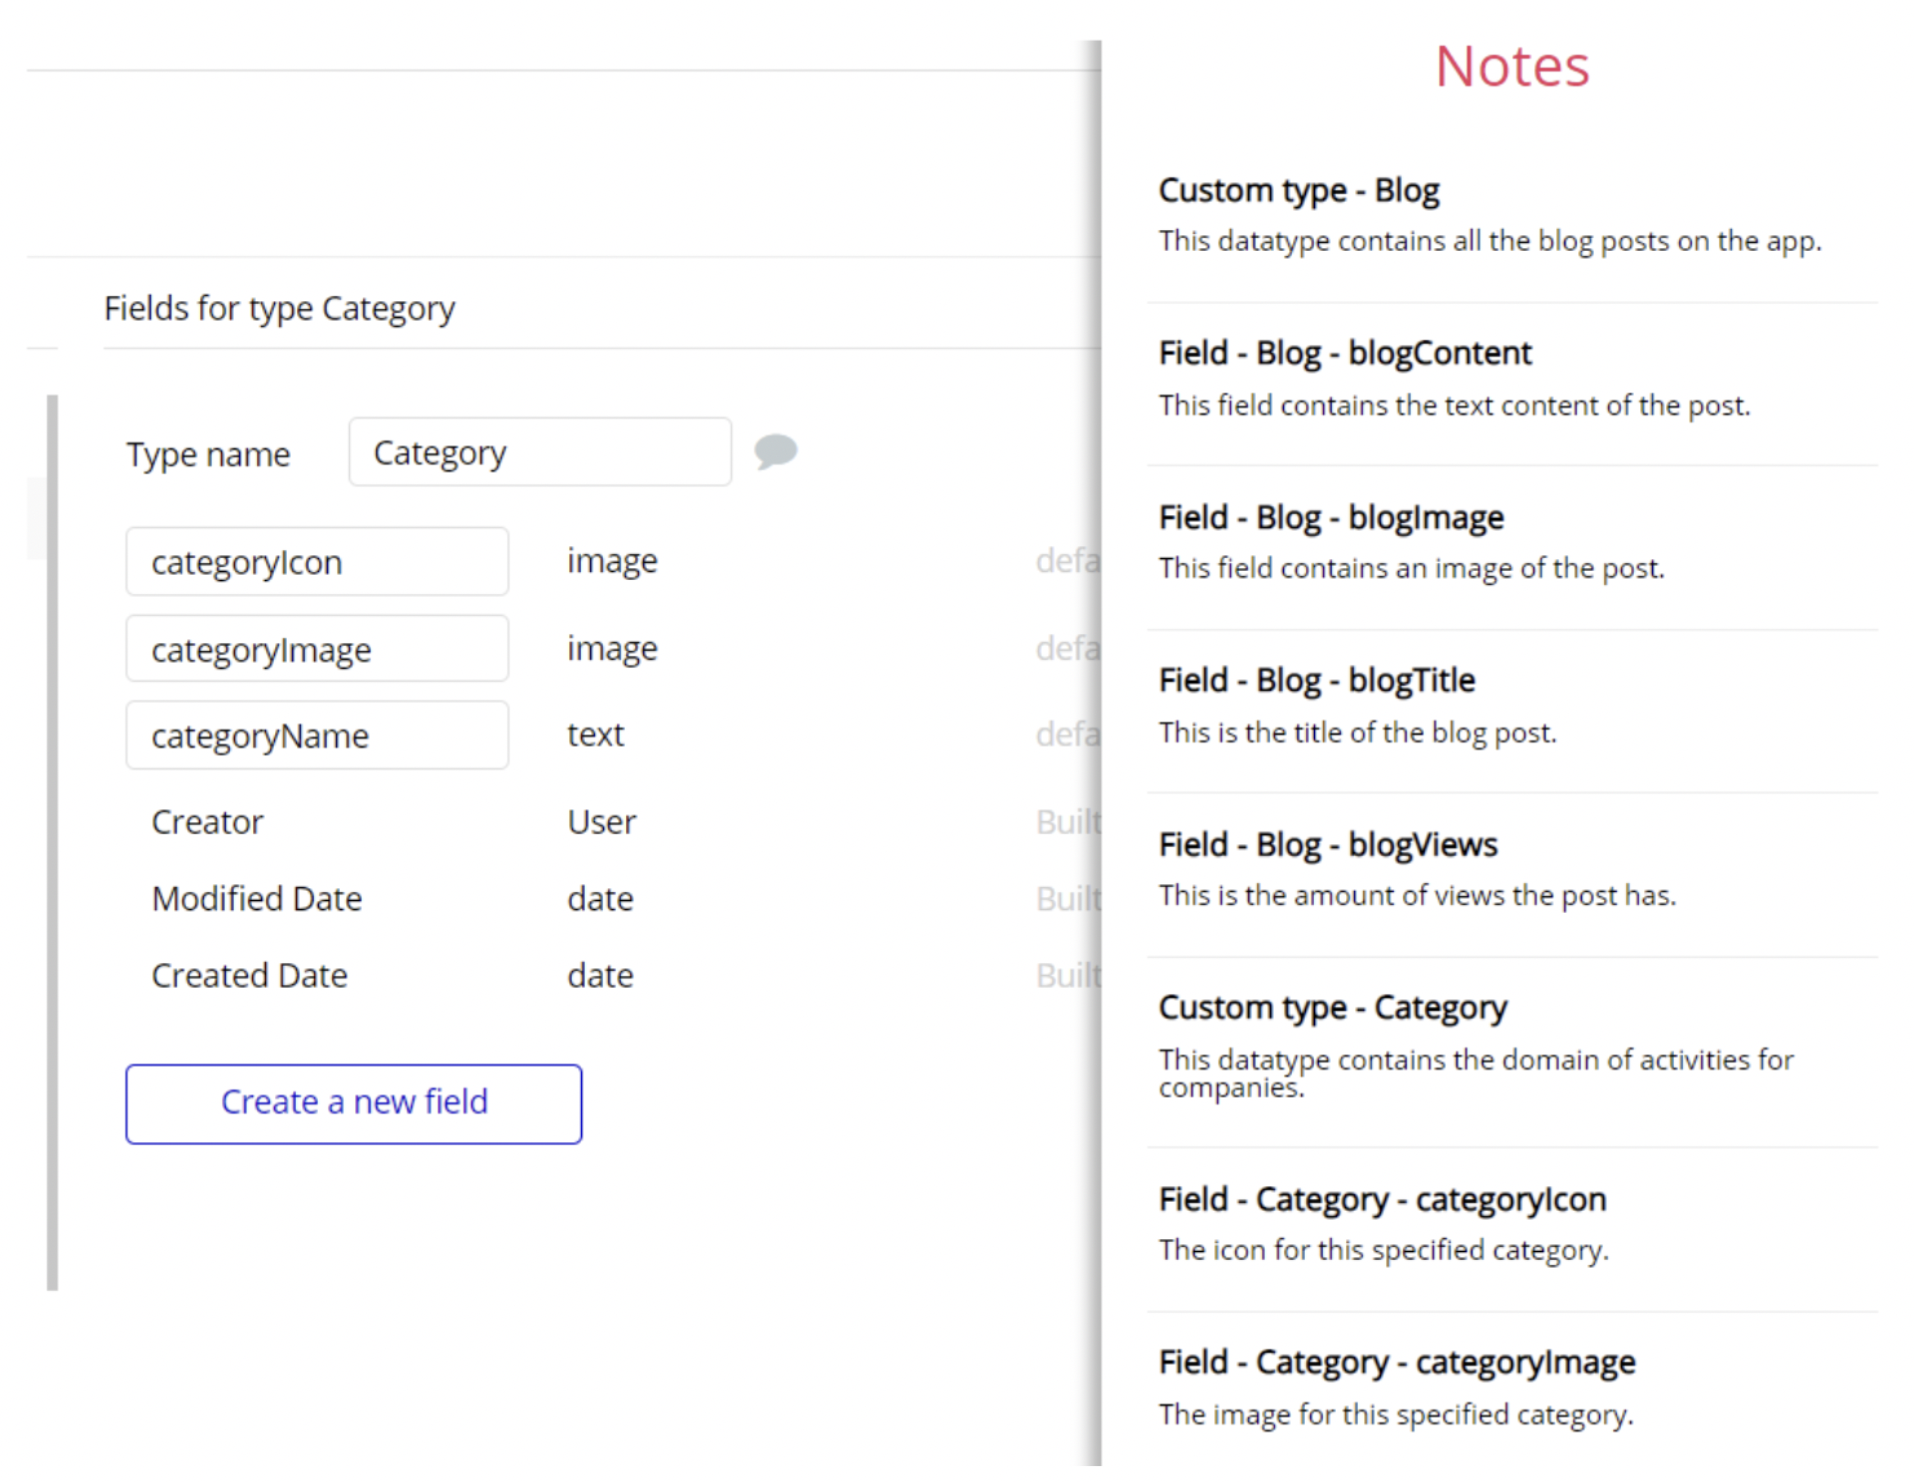Image resolution: width=1914 pixels, height=1482 pixels.
Task: Click the 'Field - Blog - blogTitle' note heading
Action: [1316, 681]
